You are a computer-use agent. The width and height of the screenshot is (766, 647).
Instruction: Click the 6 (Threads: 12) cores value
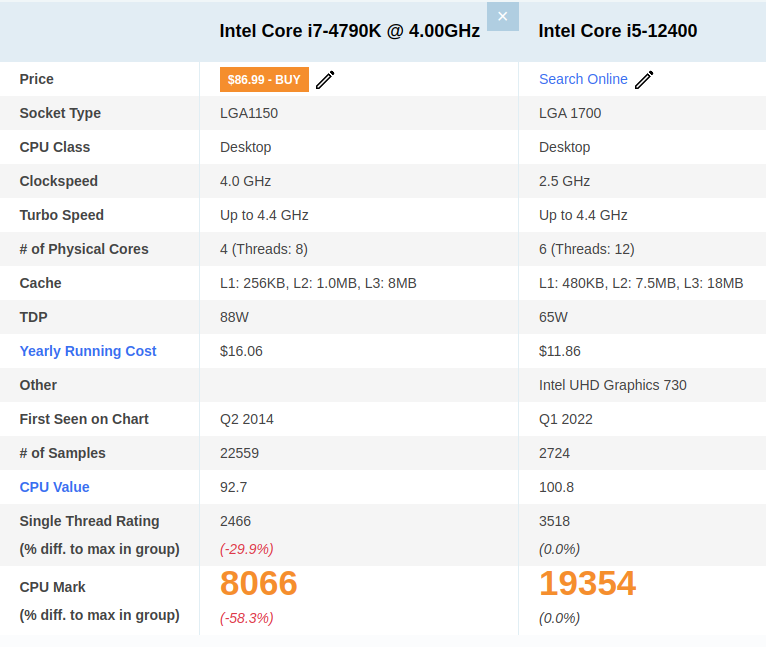tap(587, 249)
